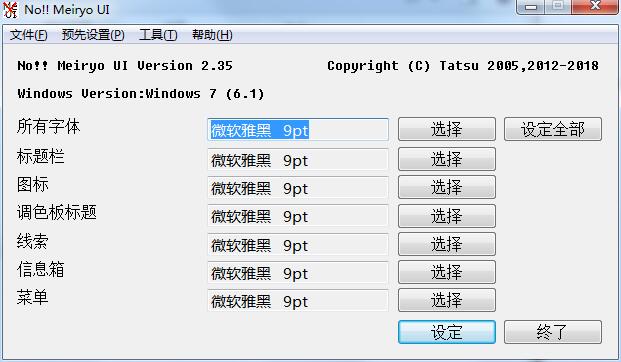Image resolution: width=621 pixels, height=362 pixels.
Task: Choose font for 图标 with 选择
Action: [447, 187]
